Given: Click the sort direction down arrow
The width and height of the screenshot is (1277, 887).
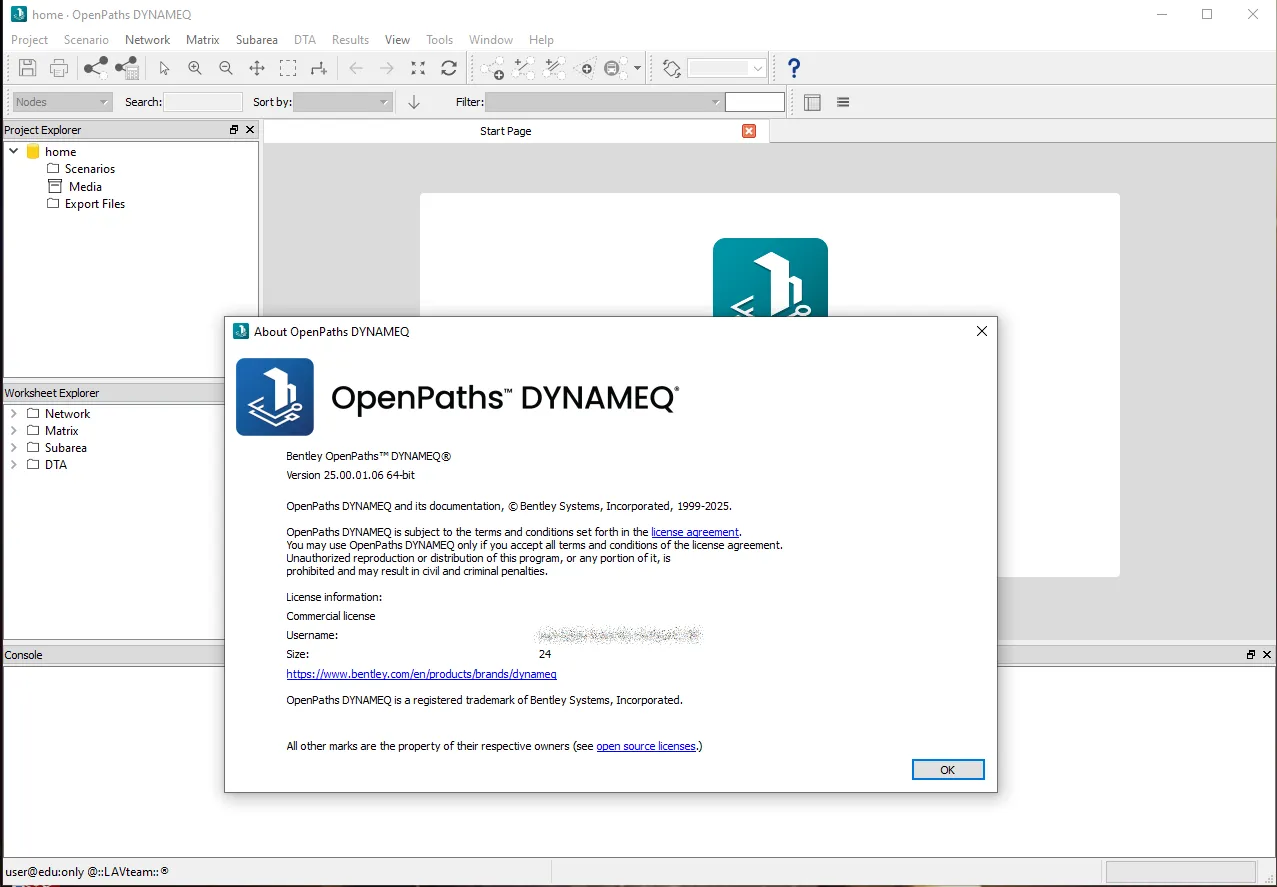Looking at the screenshot, I should (x=414, y=102).
